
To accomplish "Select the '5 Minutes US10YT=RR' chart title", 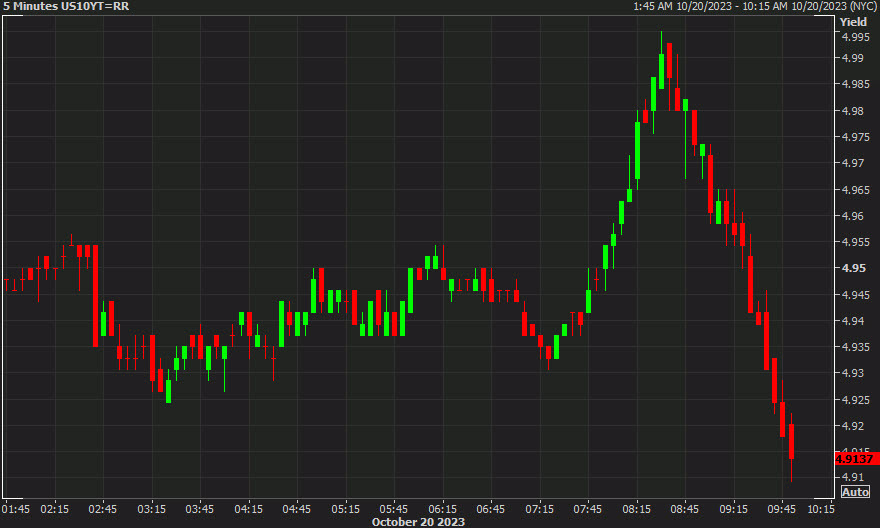I will (66, 6).
